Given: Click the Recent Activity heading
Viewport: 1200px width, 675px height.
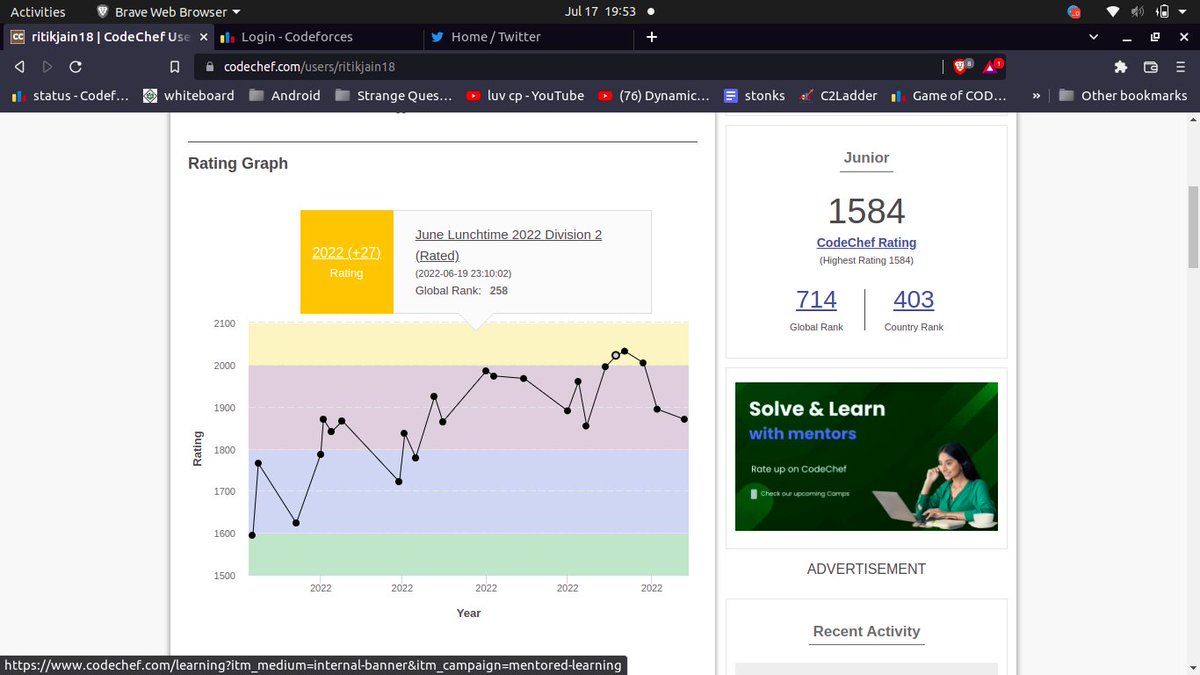Looking at the screenshot, I should 866,631.
